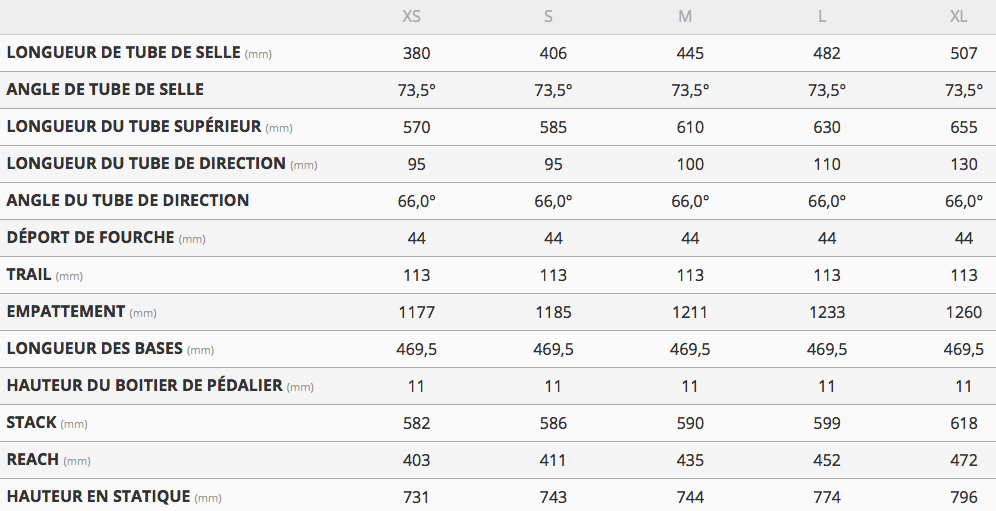Viewport: 996px width, 511px height.
Task: Click the Hauteur en statique row label
Action: 98,497
